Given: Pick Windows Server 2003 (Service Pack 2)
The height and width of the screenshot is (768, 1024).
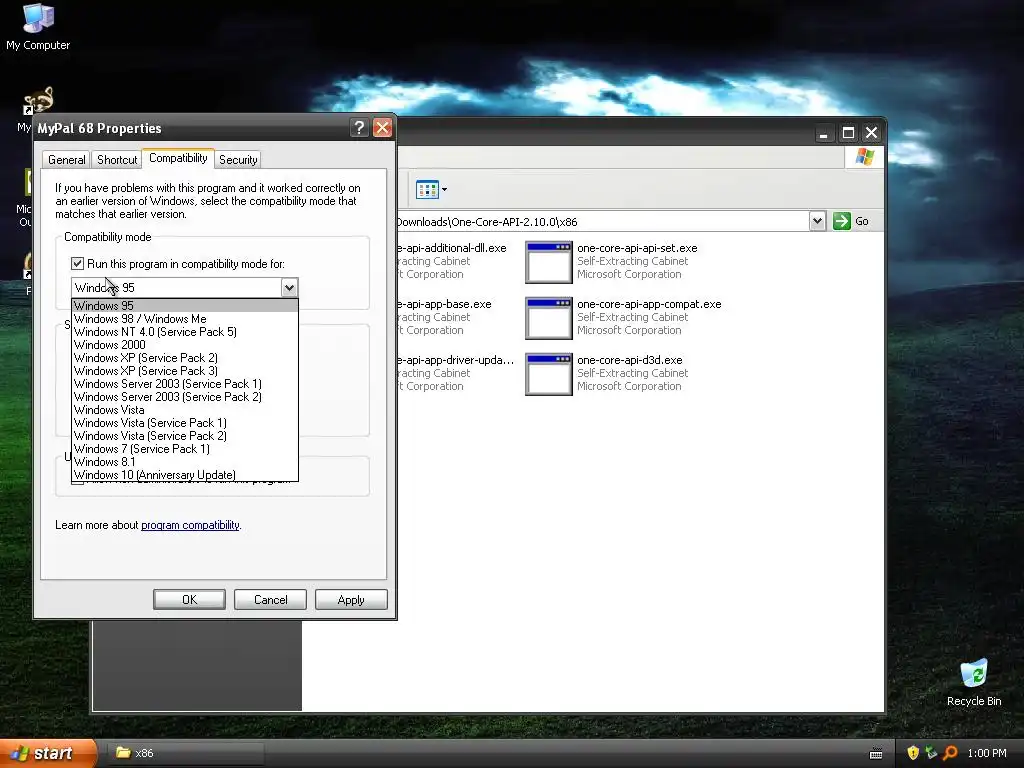Looking at the screenshot, I should coord(185,397).
